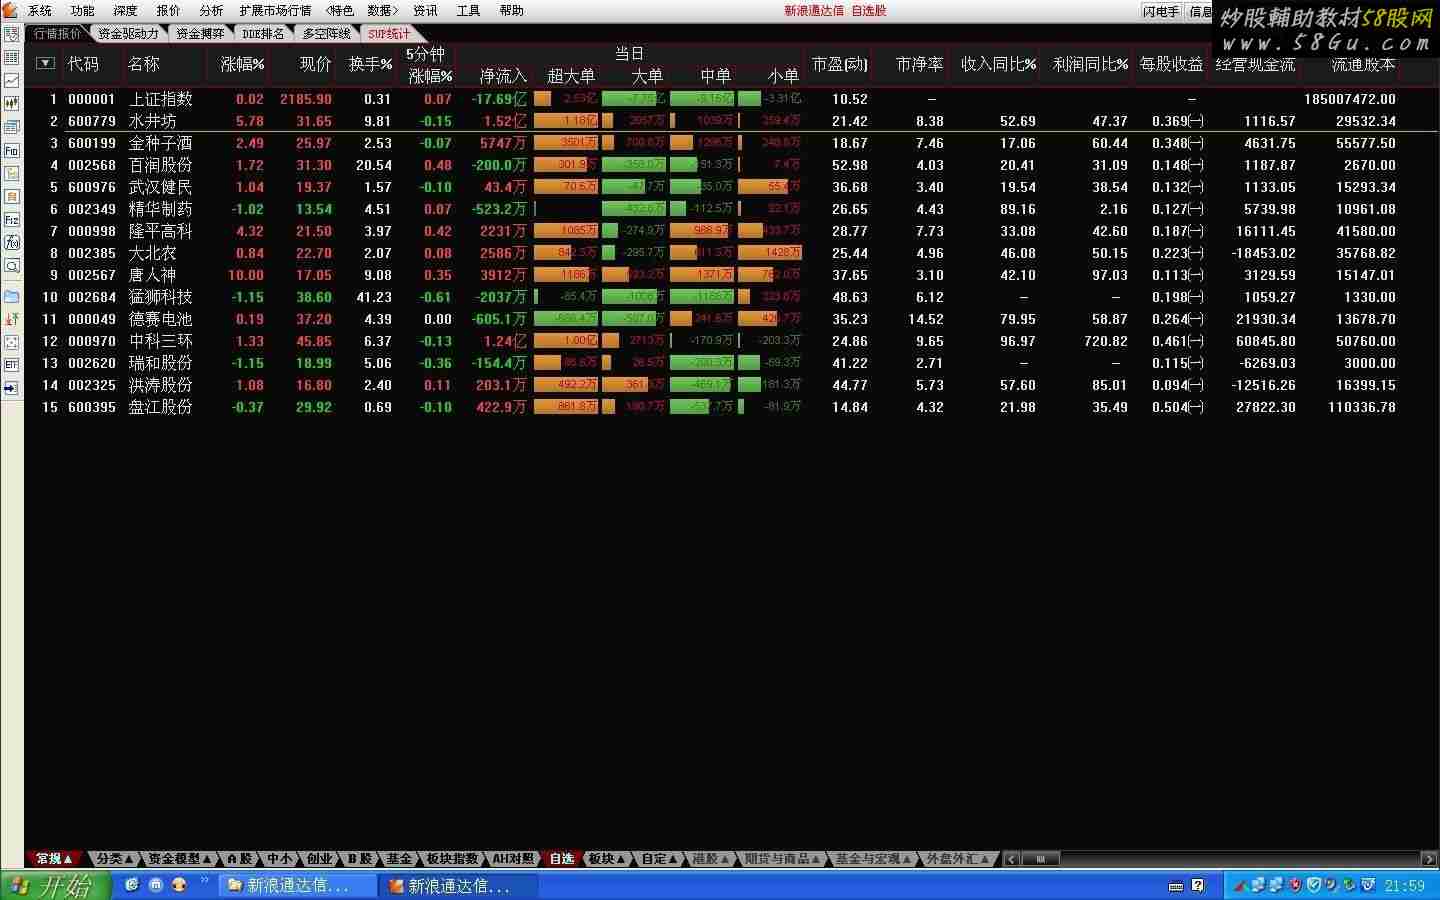
Task: Open the quote list icon at the top of the left sidebar
Action: [12, 34]
